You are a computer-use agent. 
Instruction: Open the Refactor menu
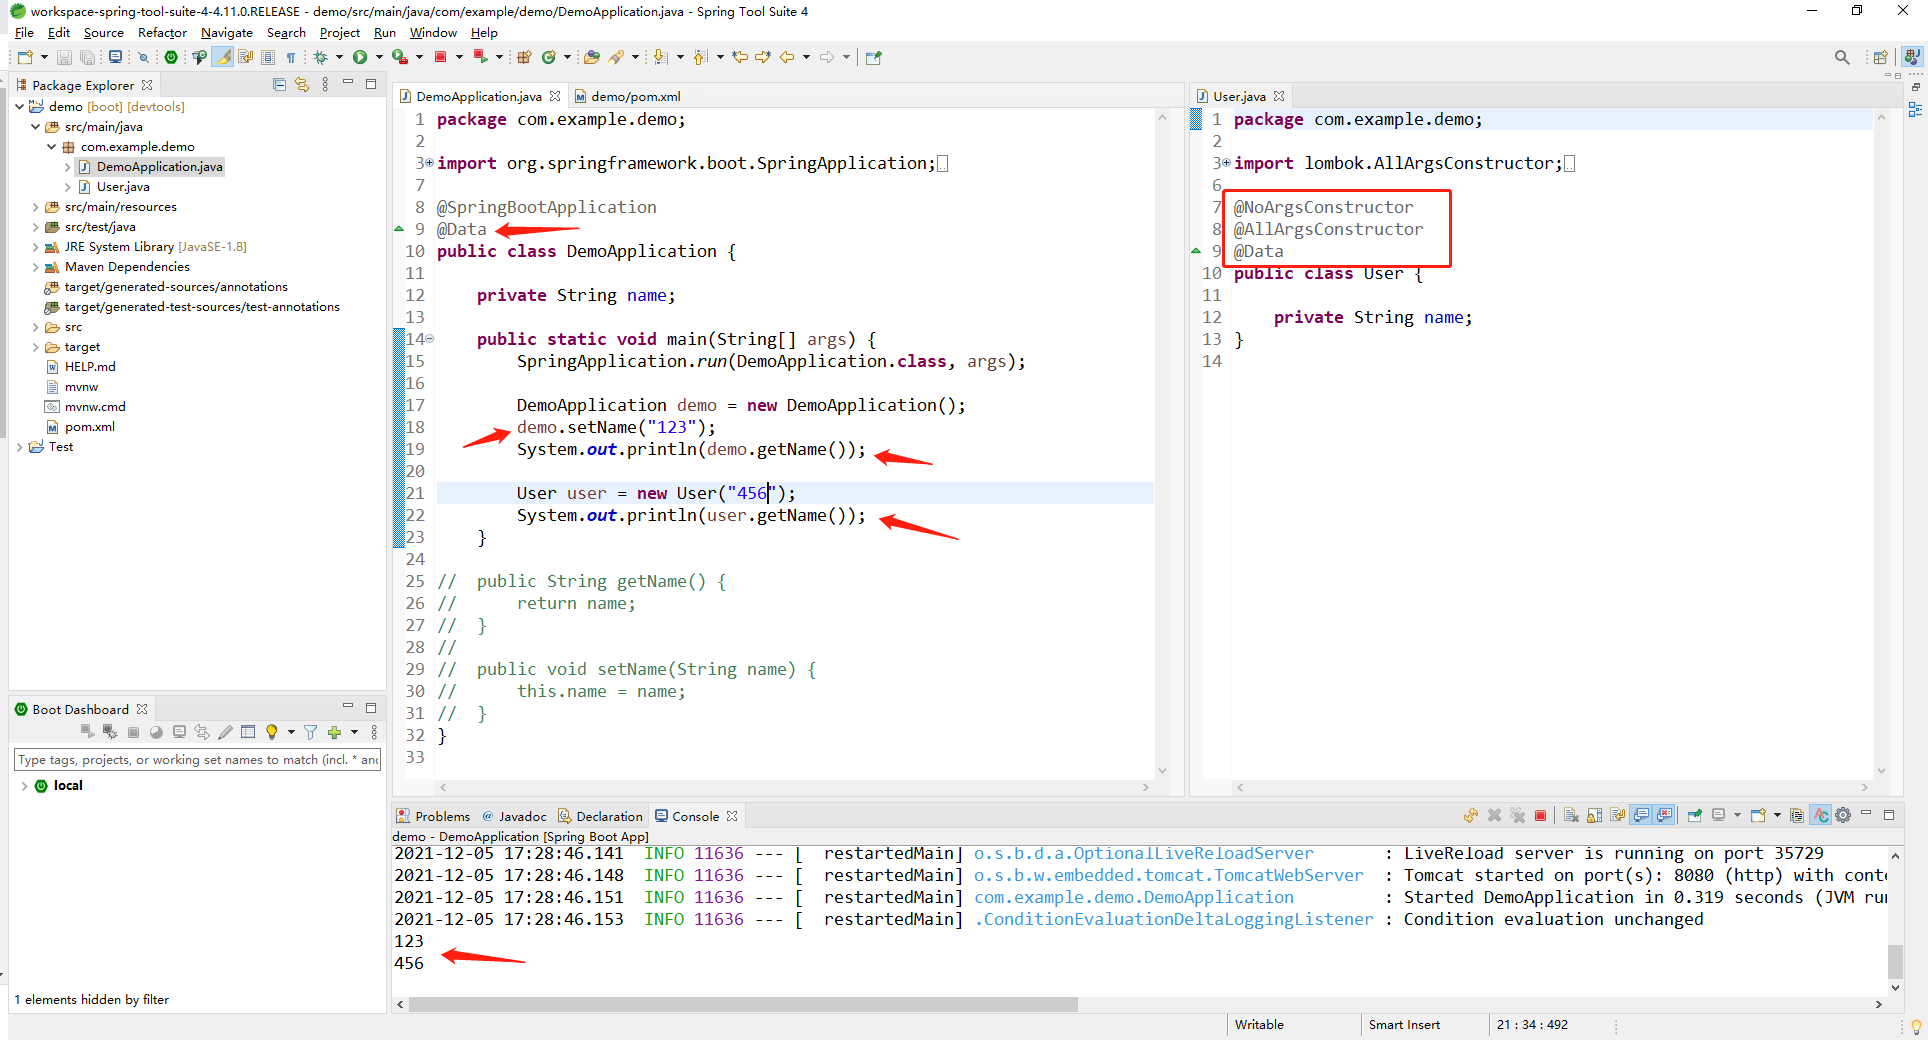(161, 32)
